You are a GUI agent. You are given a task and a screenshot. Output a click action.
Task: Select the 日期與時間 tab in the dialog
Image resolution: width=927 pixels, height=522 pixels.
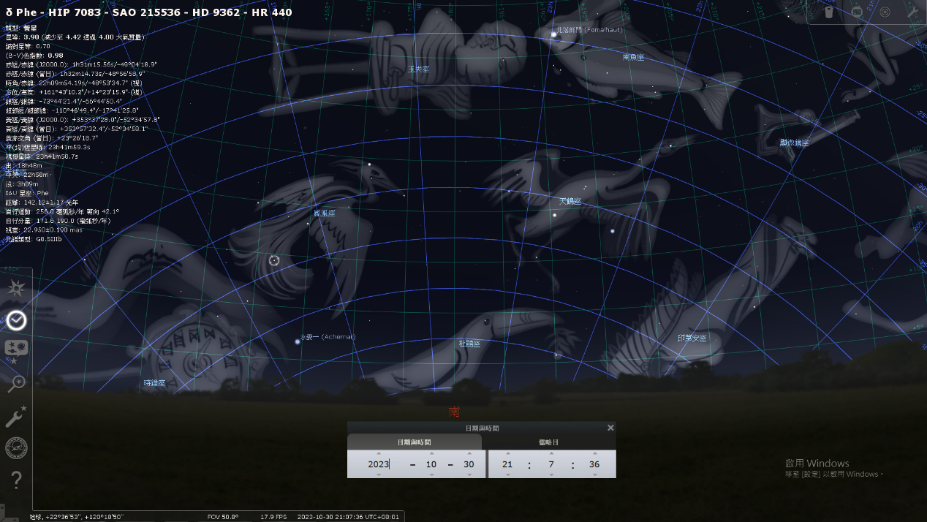[414, 441]
